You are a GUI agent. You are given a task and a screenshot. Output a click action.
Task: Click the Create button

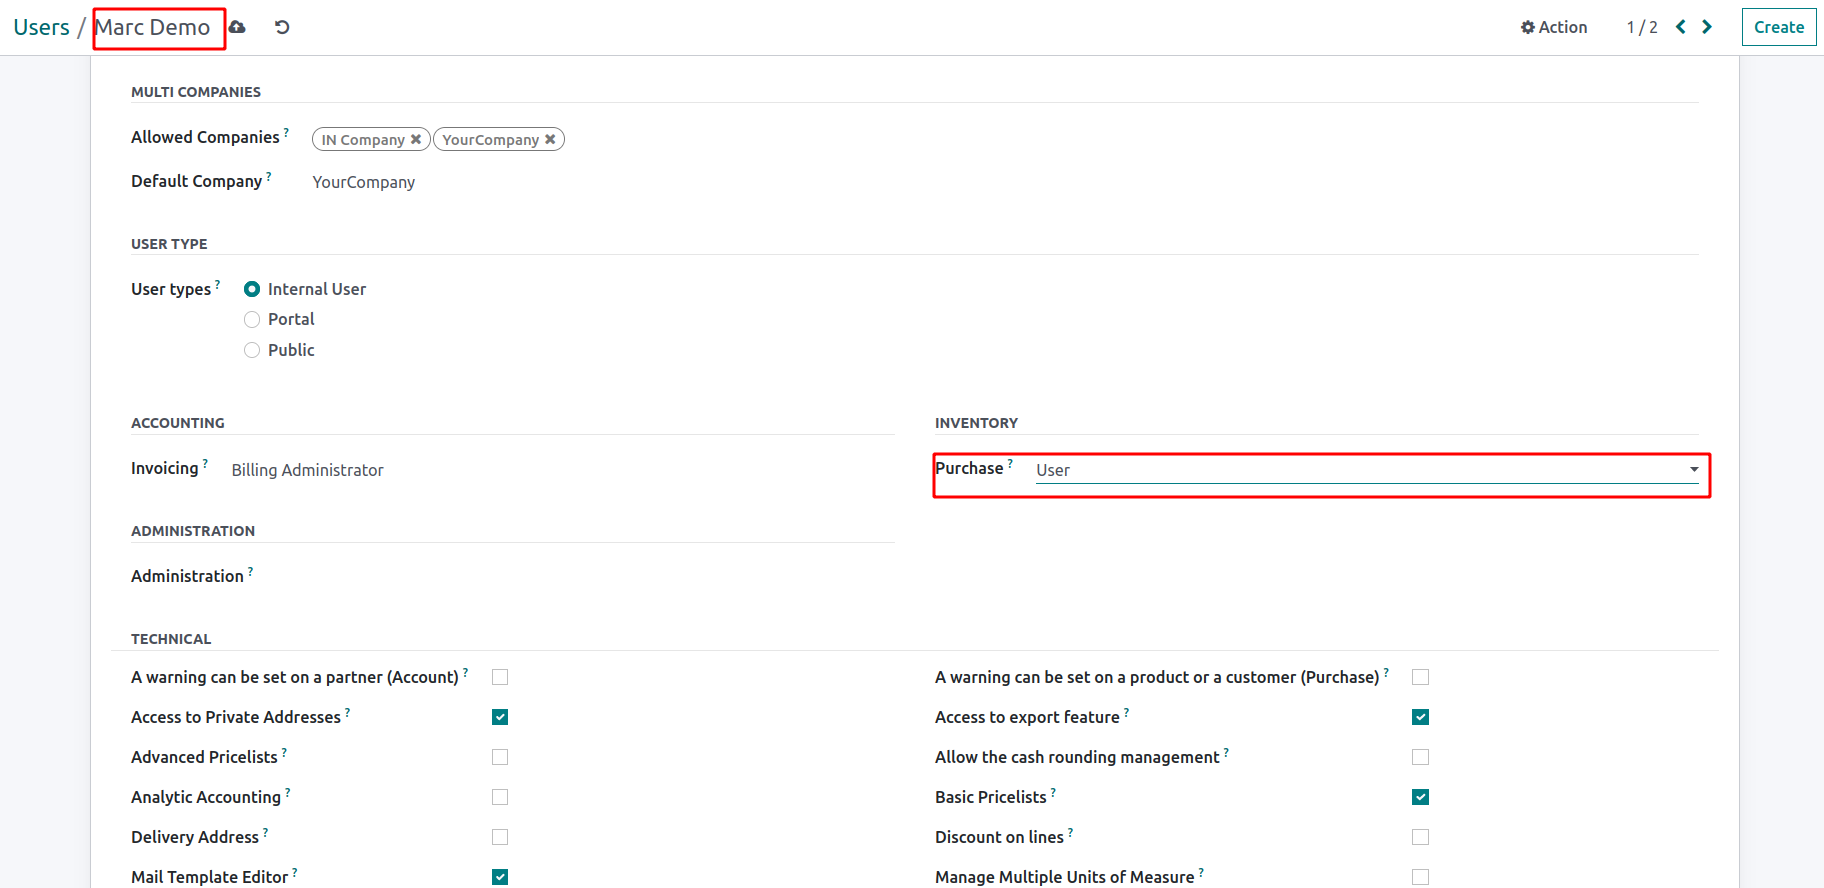[1778, 27]
